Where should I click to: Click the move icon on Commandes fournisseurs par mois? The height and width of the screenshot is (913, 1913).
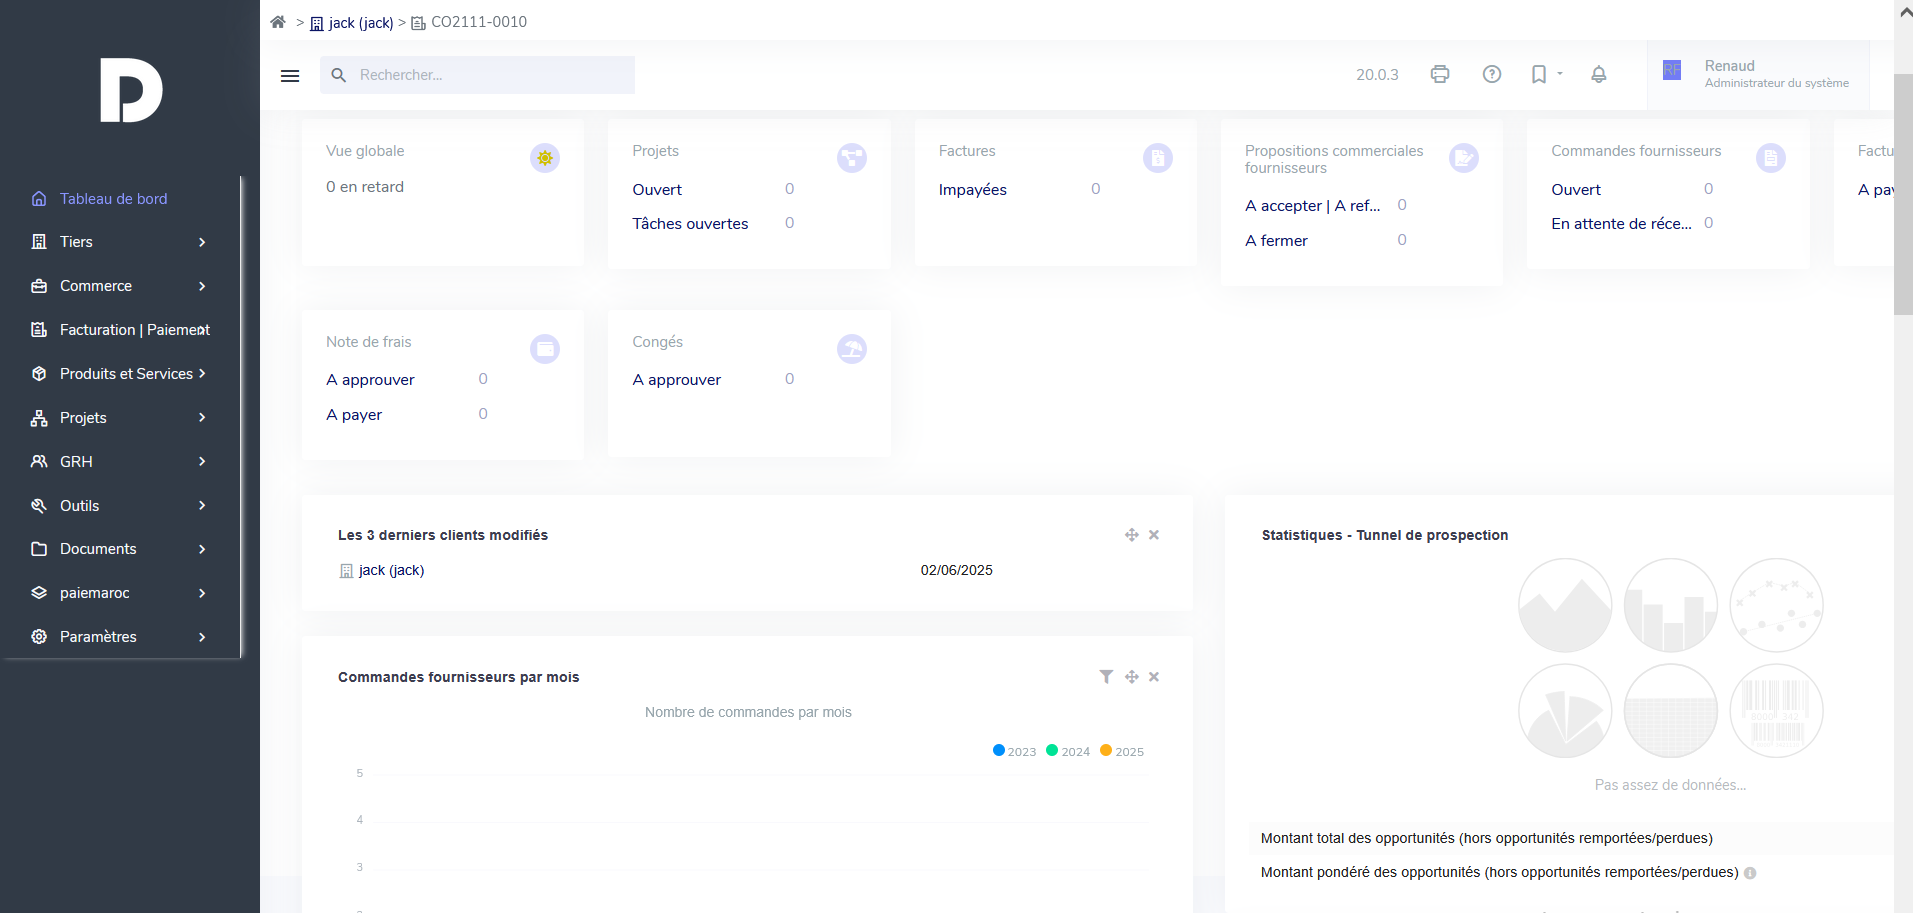pos(1131,677)
